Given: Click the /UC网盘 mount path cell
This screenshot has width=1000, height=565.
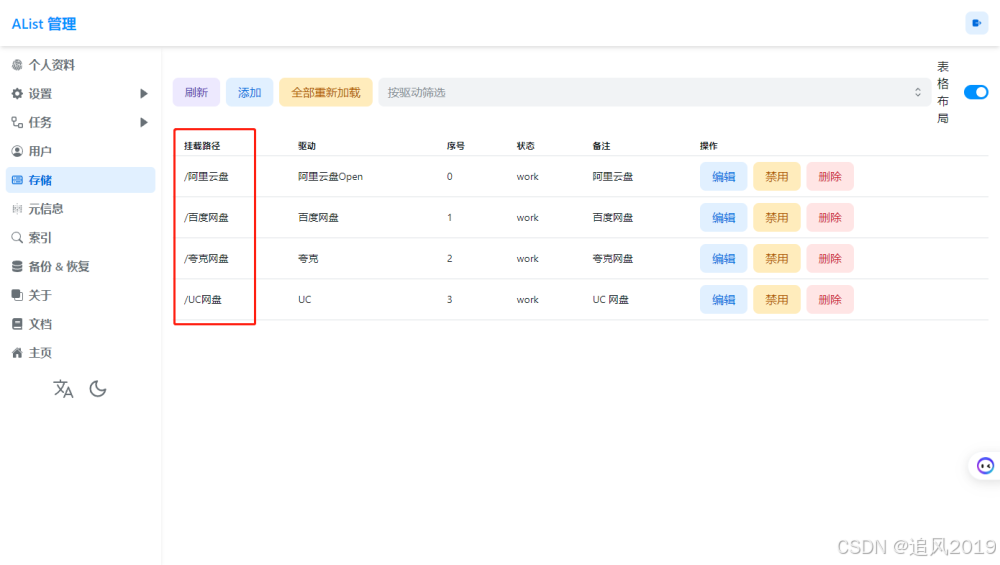Looking at the screenshot, I should tap(203, 300).
